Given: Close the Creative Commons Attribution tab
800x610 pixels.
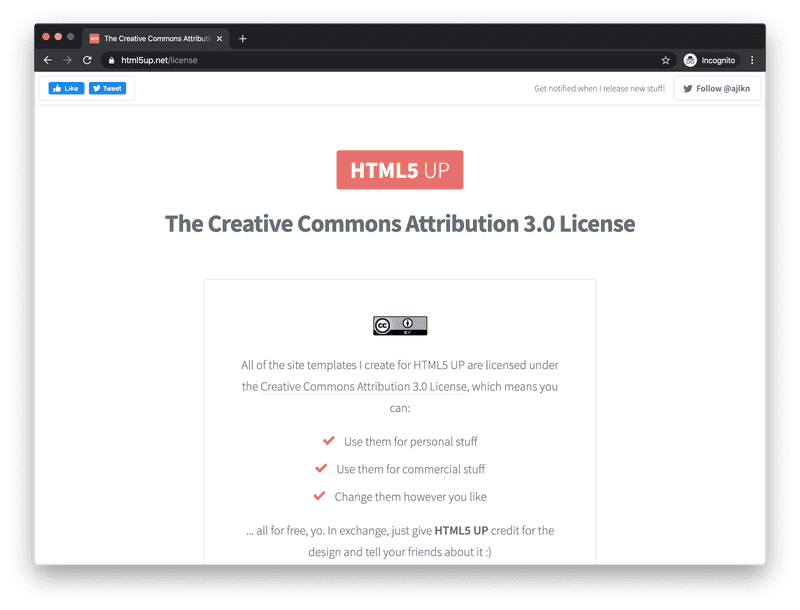Looking at the screenshot, I should point(219,39).
